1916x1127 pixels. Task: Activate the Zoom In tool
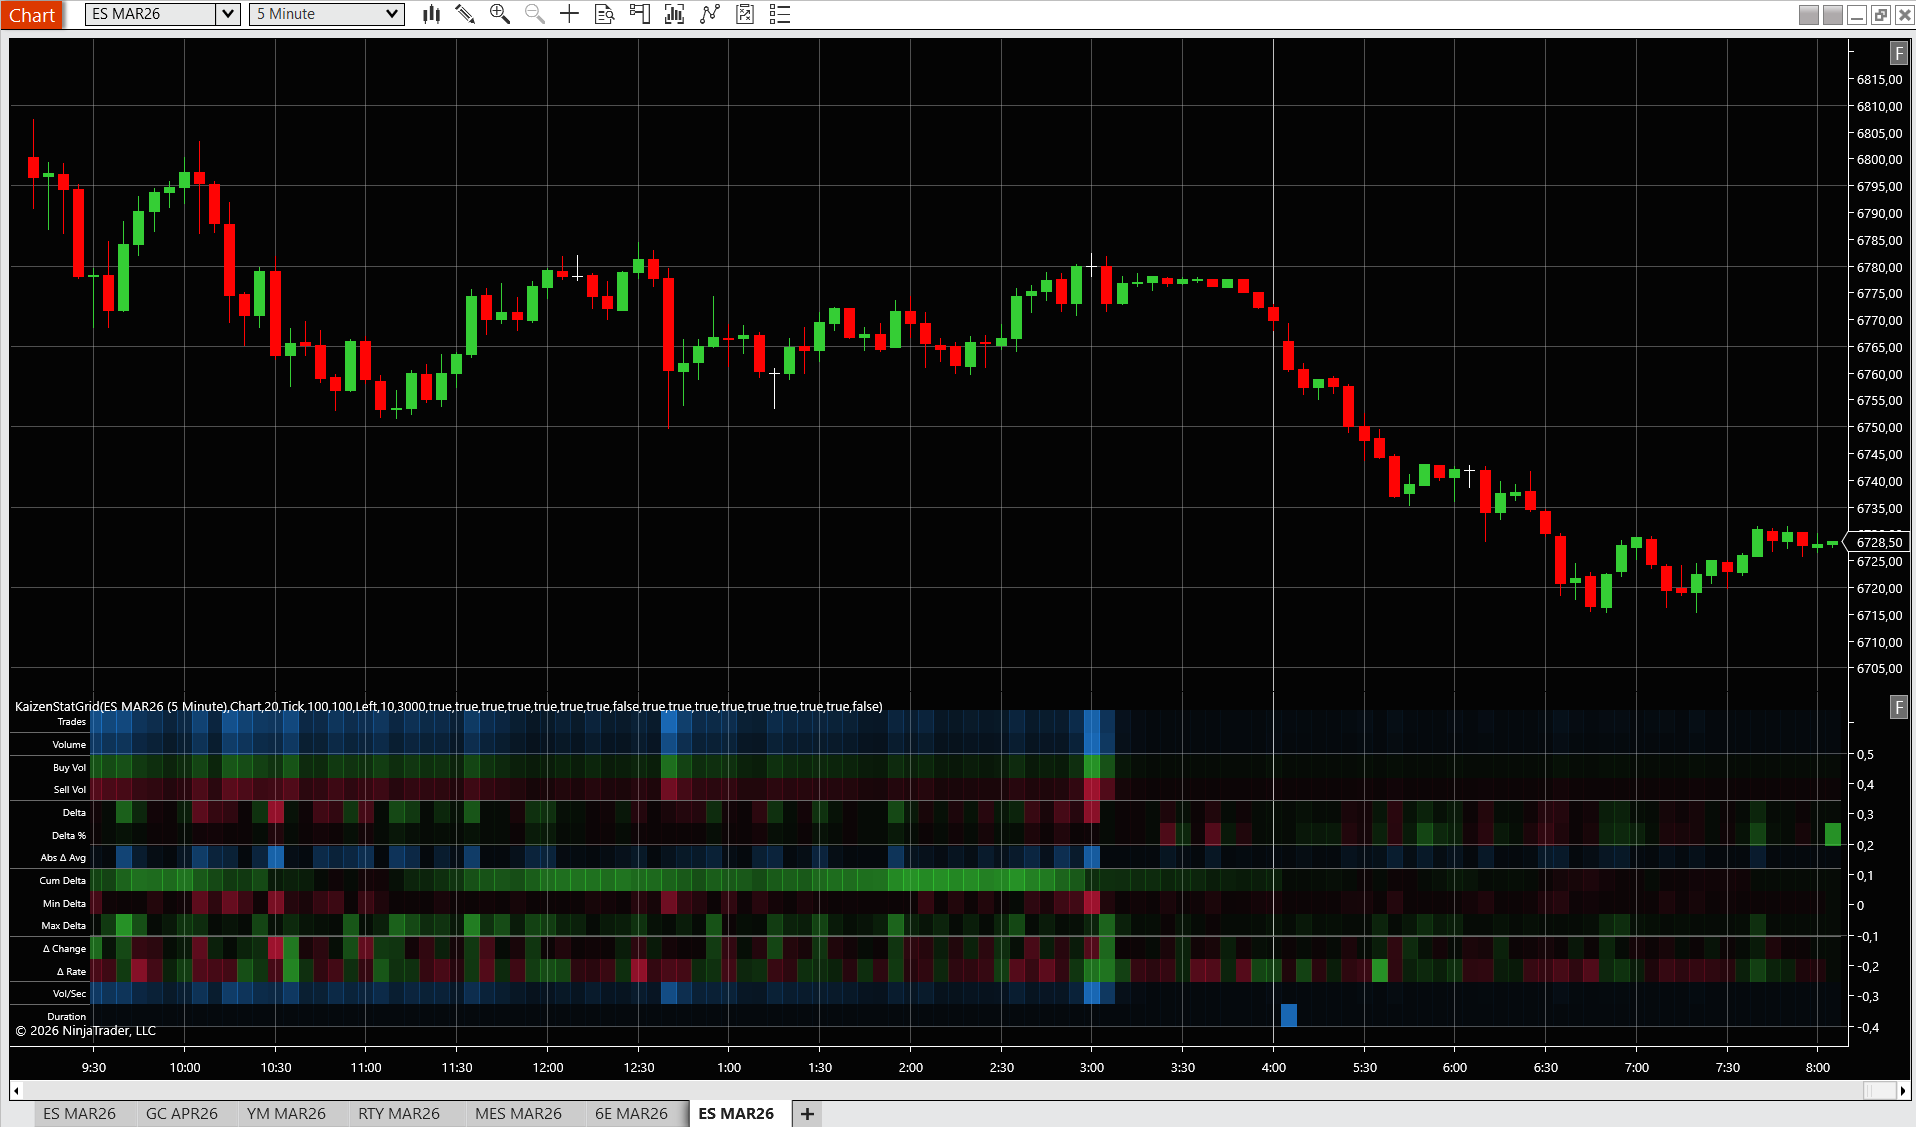(x=499, y=14)
